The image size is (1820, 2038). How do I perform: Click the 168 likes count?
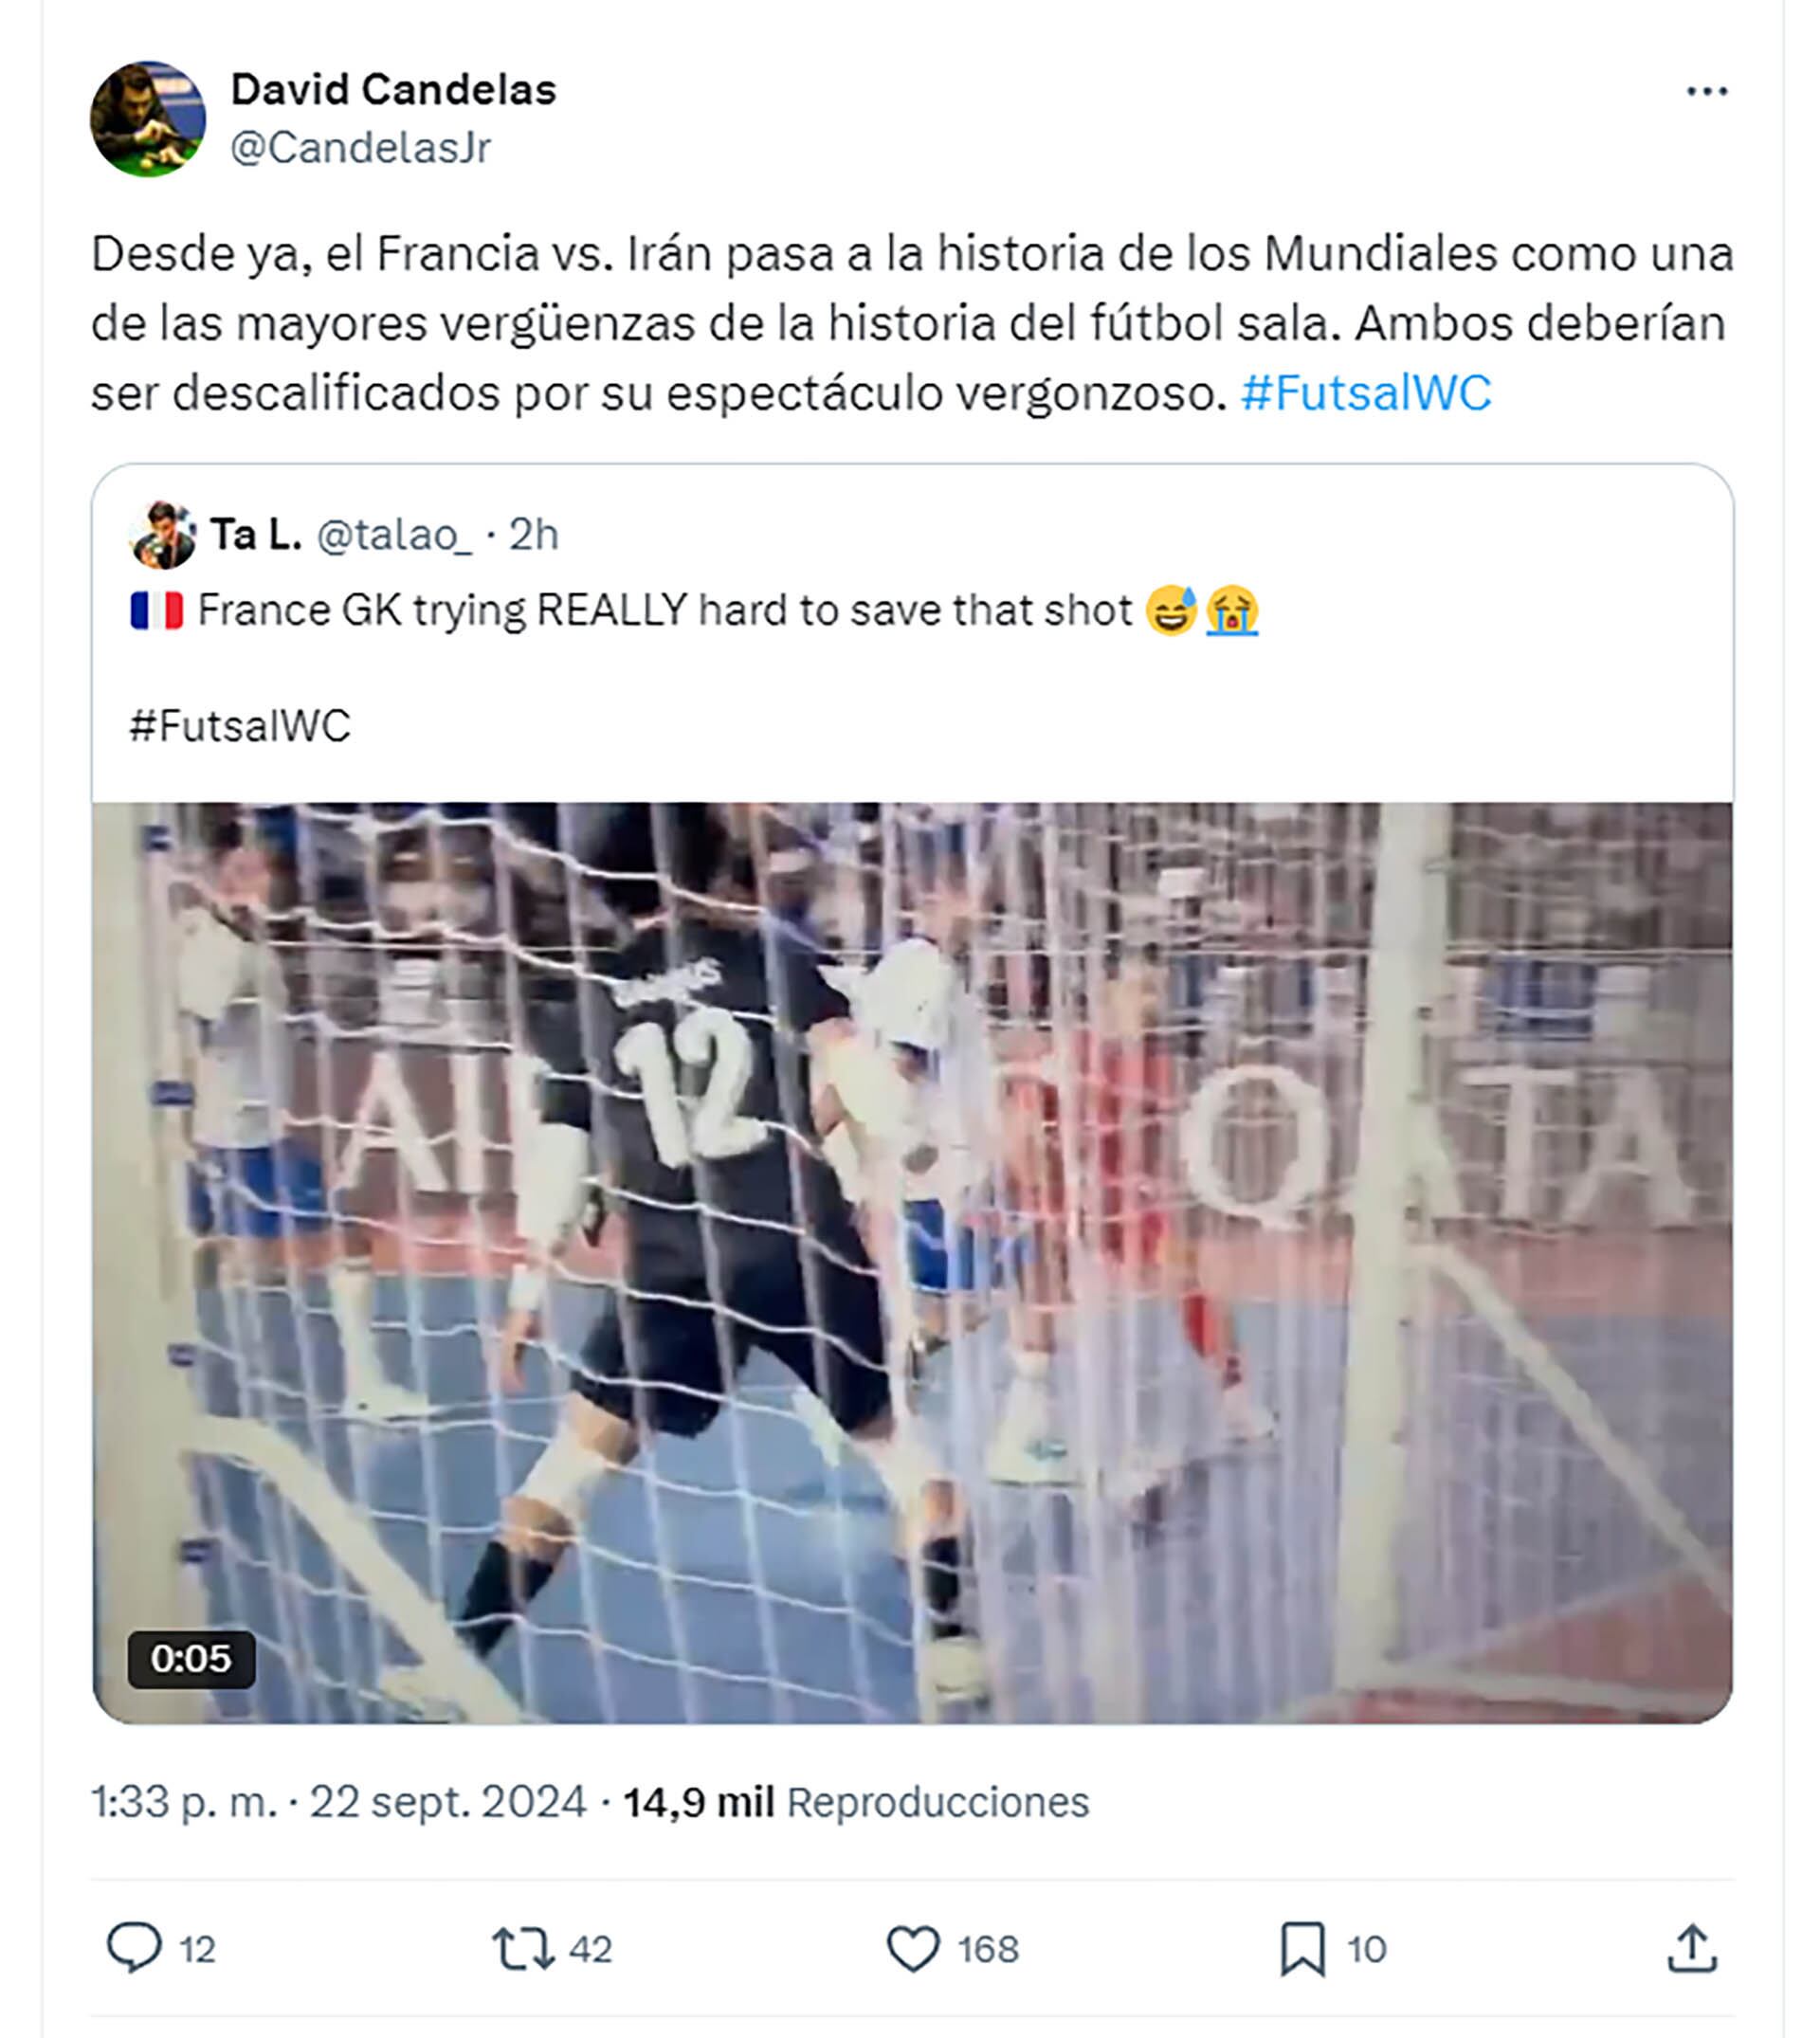[x=988, y=1949]
